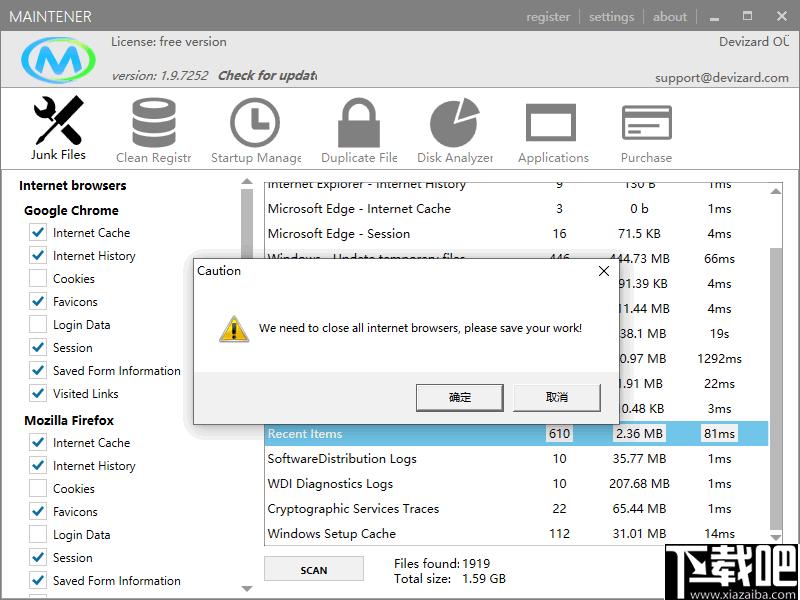800x600 pixels.
Task: Confirm the caution with 确定 button
Action: 460,397
